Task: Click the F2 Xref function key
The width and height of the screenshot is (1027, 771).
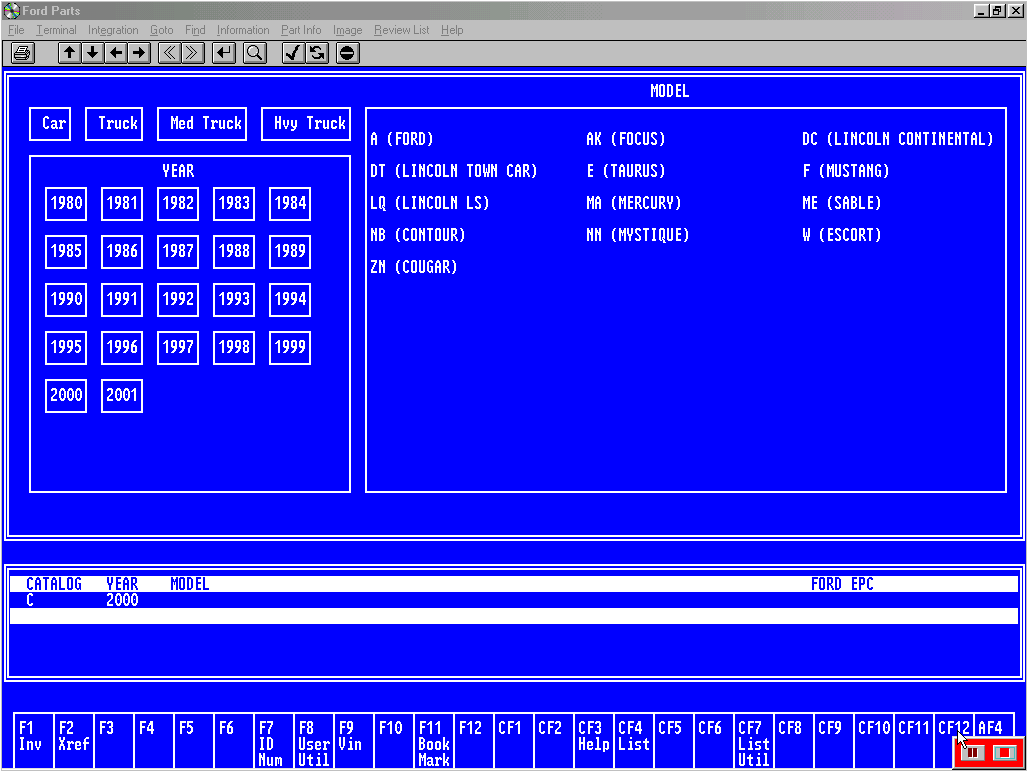Action: (73, 741)
